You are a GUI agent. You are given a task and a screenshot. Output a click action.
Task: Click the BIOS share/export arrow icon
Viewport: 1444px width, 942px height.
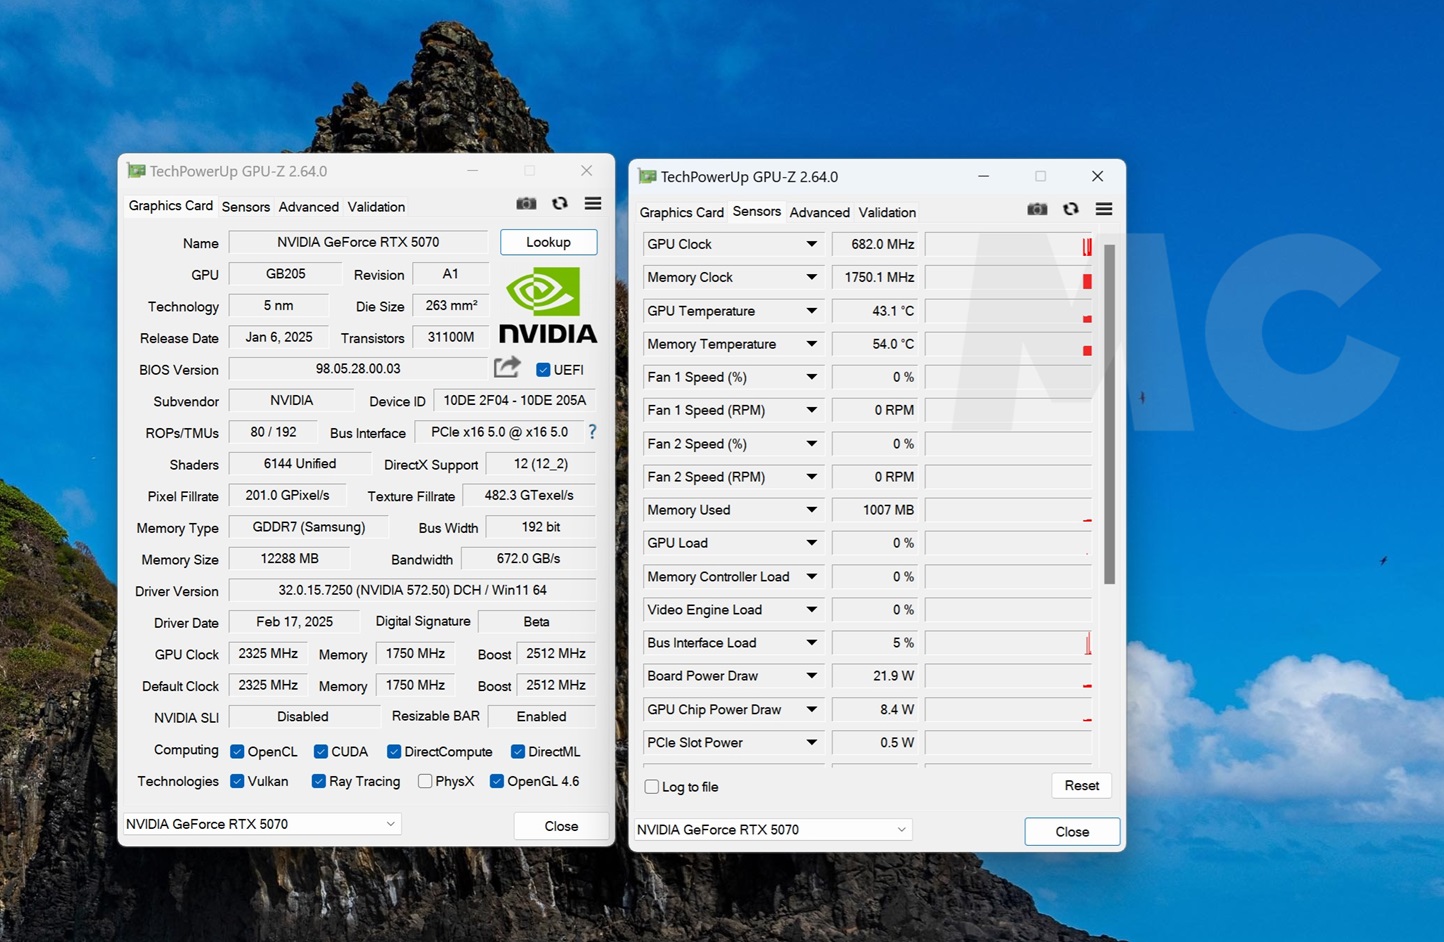[x=508, y=368]
